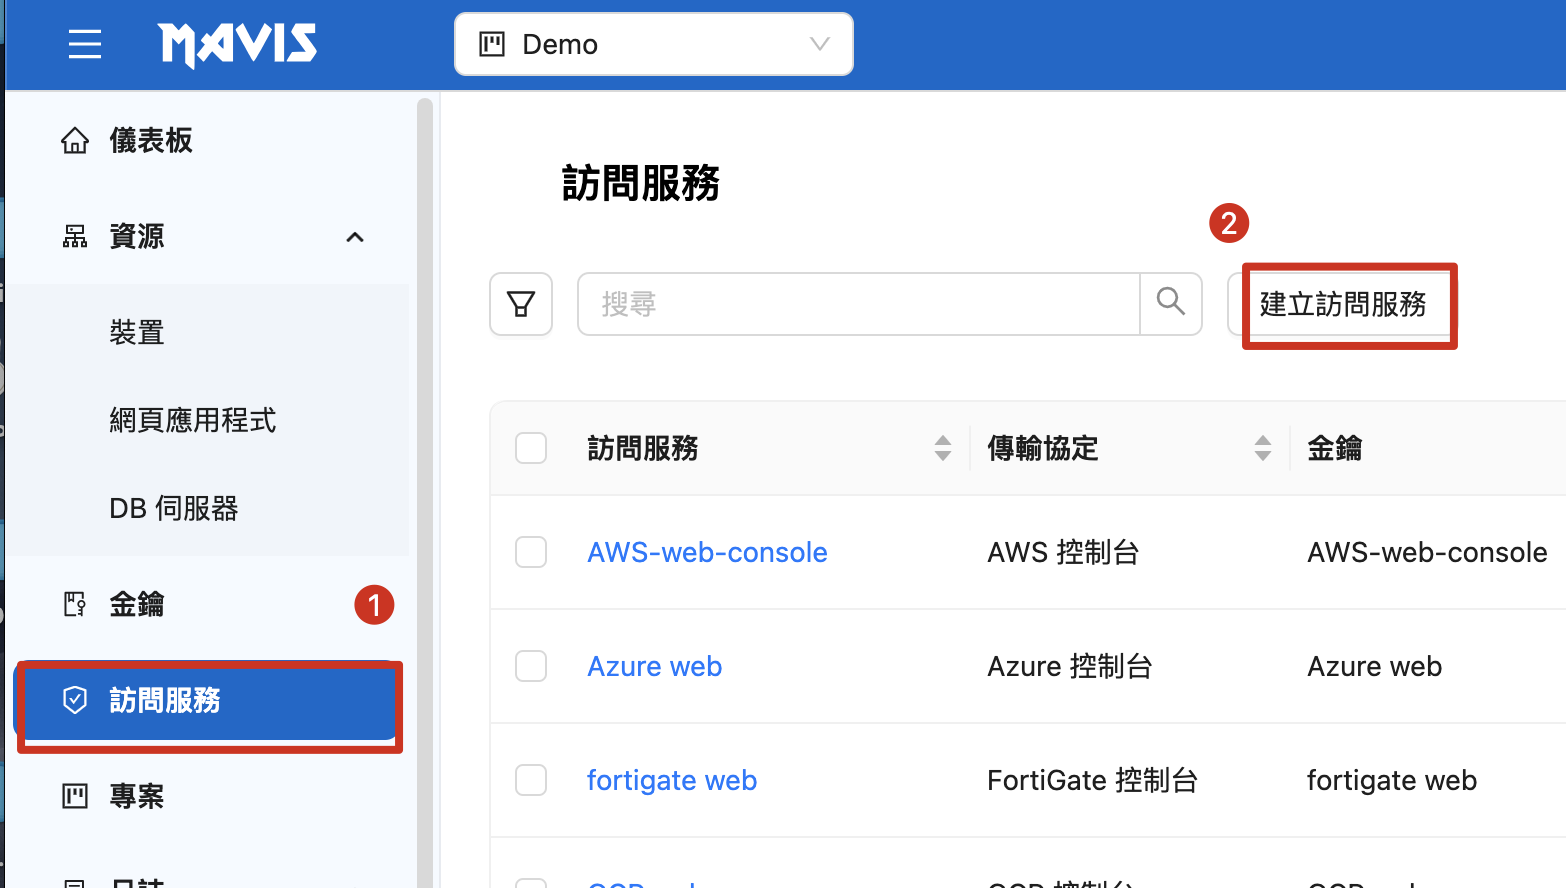This screenshot has width=1566, height=888.
Task: Open 專案 in the sidebar
Action: click(x=137, y=796)
